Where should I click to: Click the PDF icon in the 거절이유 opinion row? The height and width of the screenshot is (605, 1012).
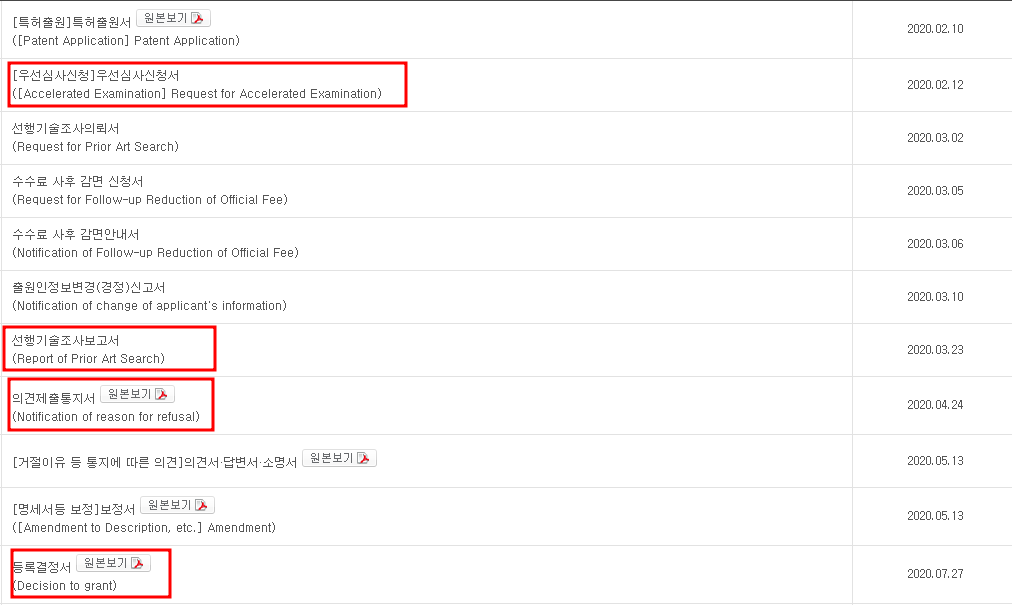363,458
